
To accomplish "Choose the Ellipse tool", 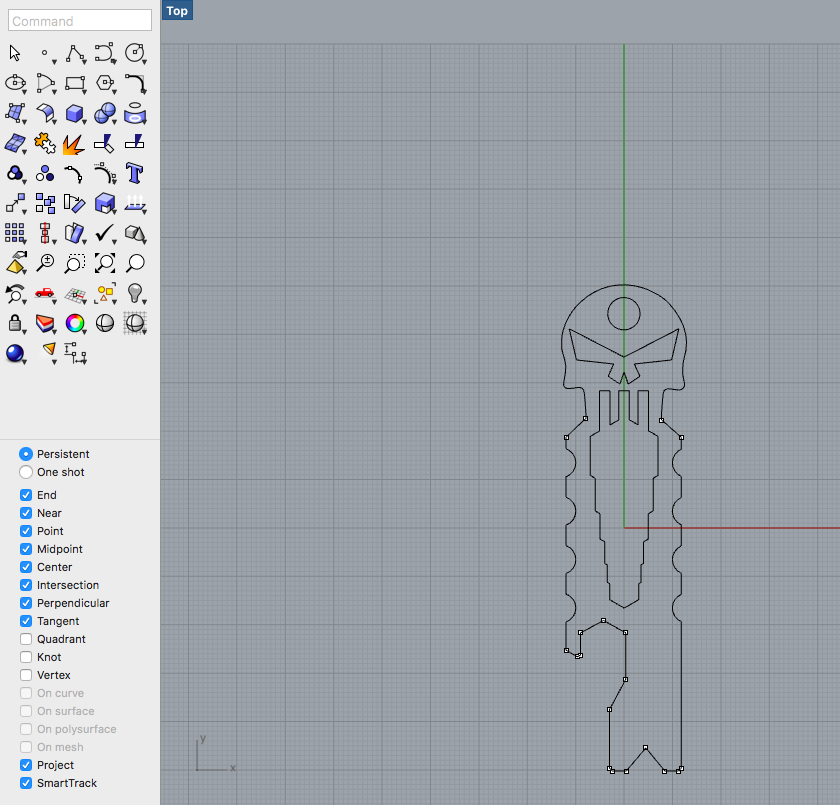I will click(x=15, y=83).
